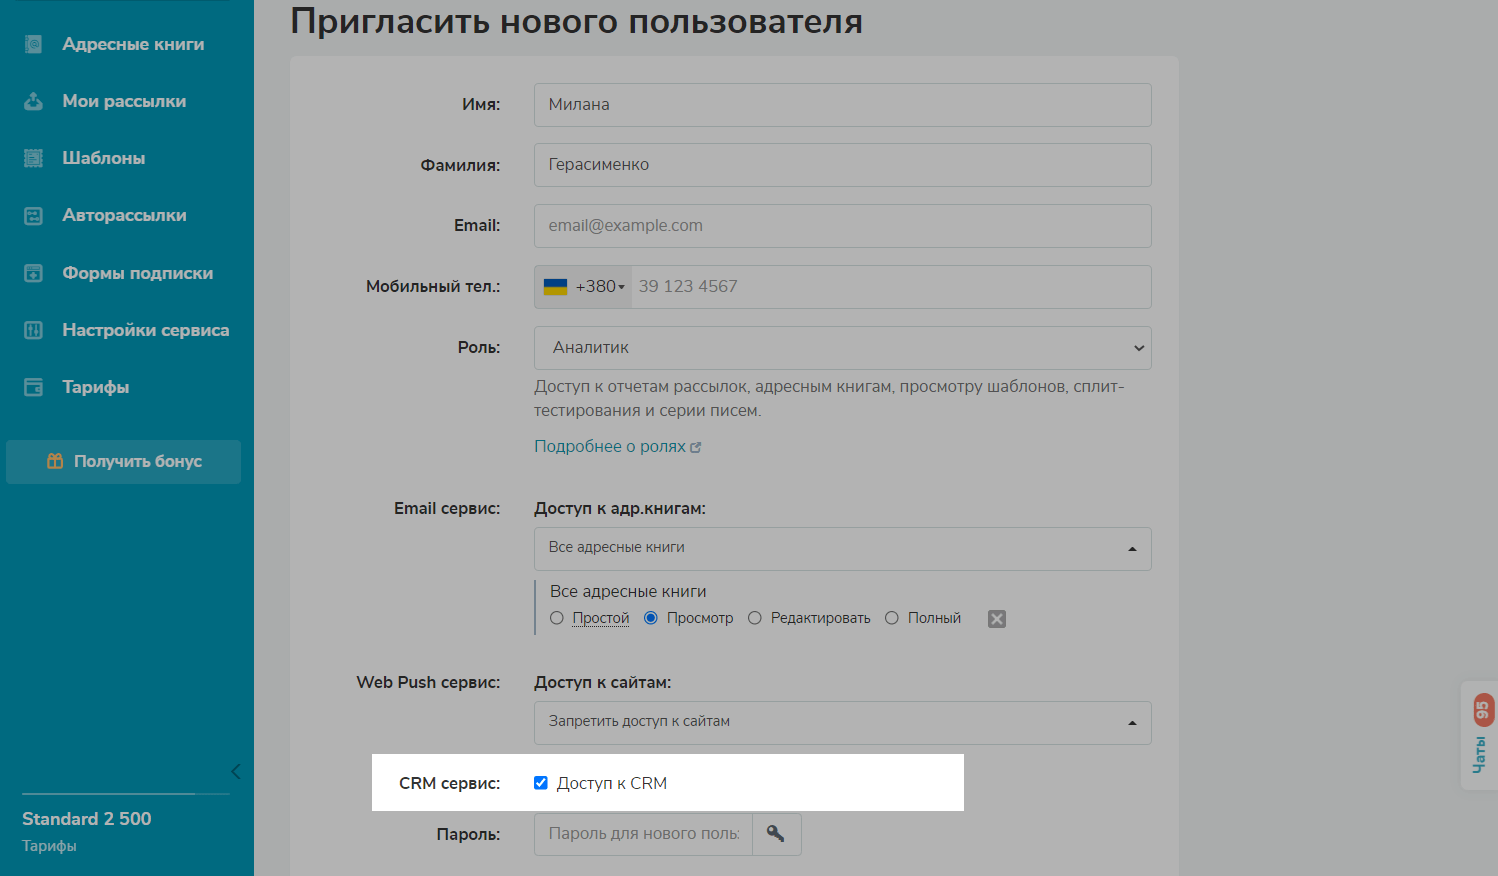Select the 'Простой' access radio button
Image resolution: width=1498 pixels, height=876 pixels.
[557, 618]
